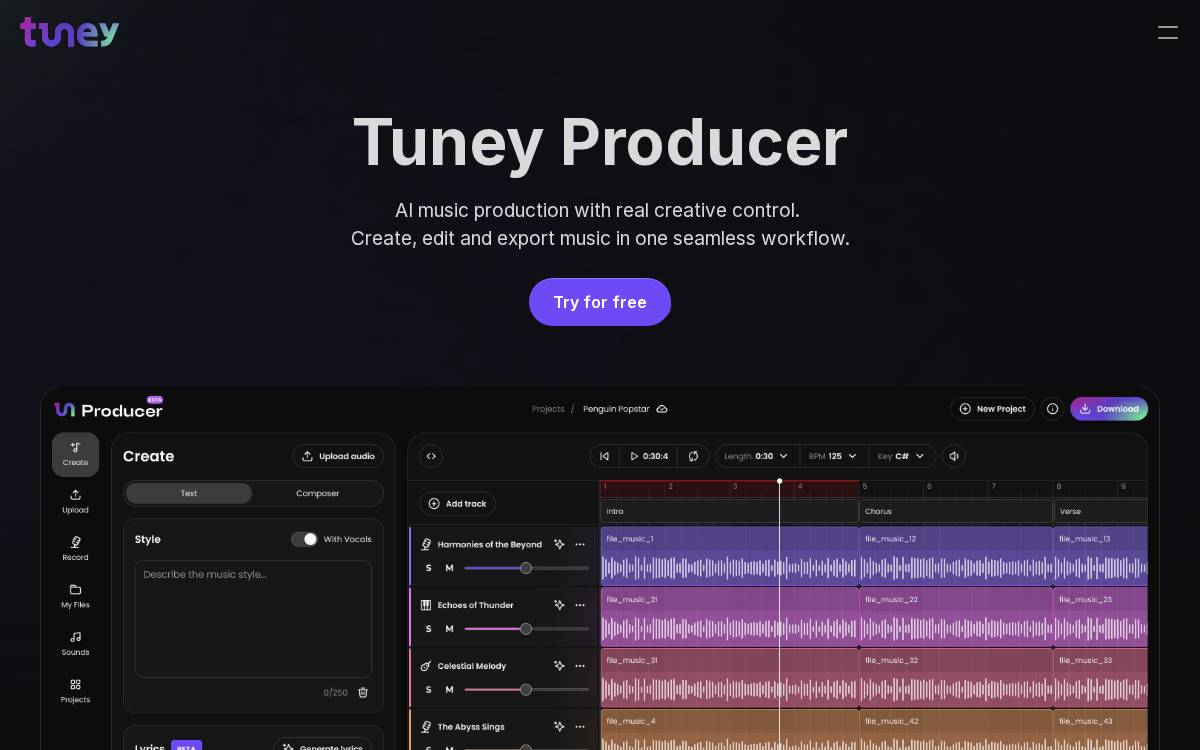Image resolution: width=1200 pixels, height=750 pixels.
Task: Select the Chorus section marker
Action: pos(956,511)
